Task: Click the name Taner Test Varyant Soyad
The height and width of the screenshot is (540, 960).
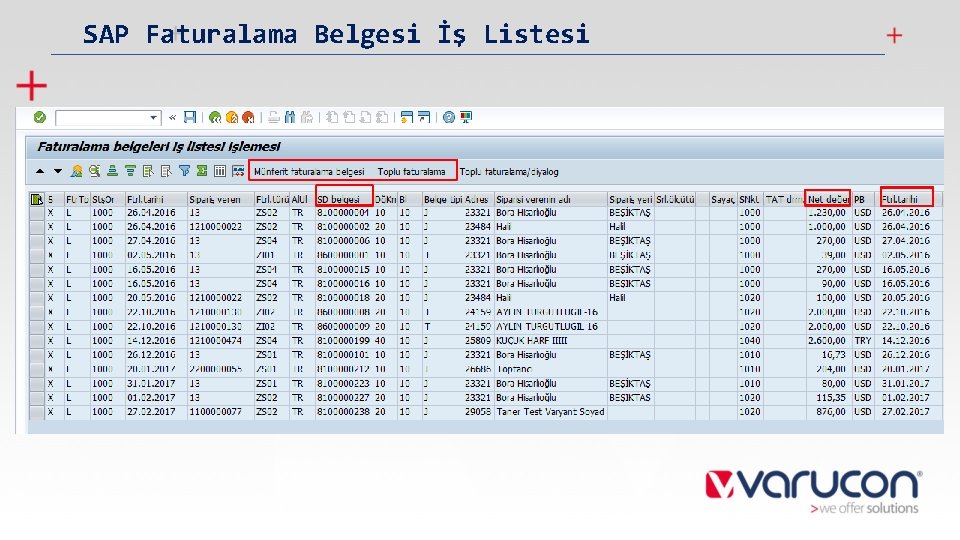Action: pos(550,411)
